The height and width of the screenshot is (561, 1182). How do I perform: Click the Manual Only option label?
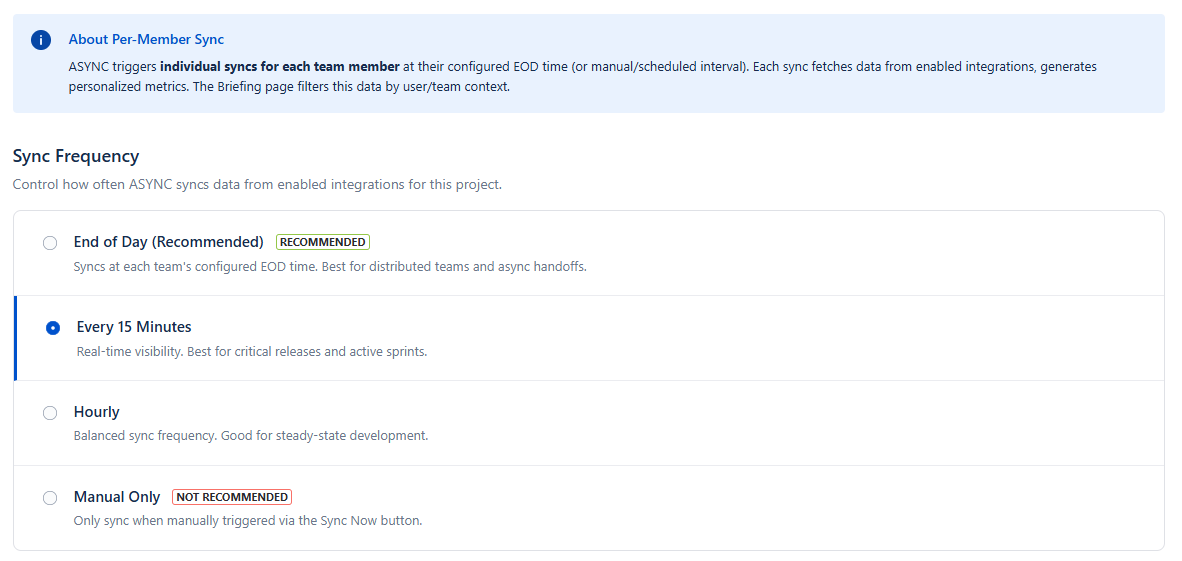pyautogui.click(x=117, y=497)
